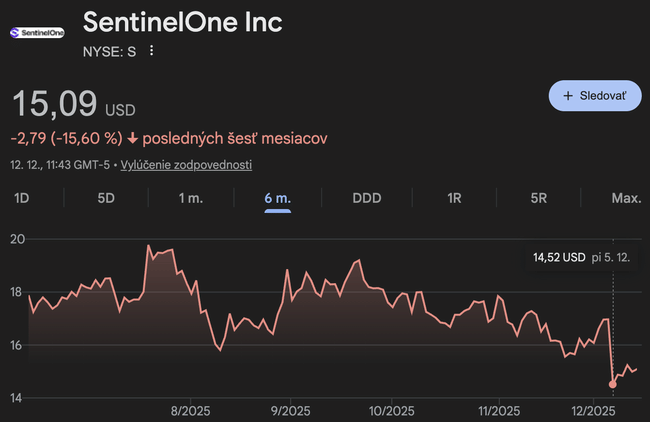
Task: Click the SentinelOne company logo
Action: (37, 32)
